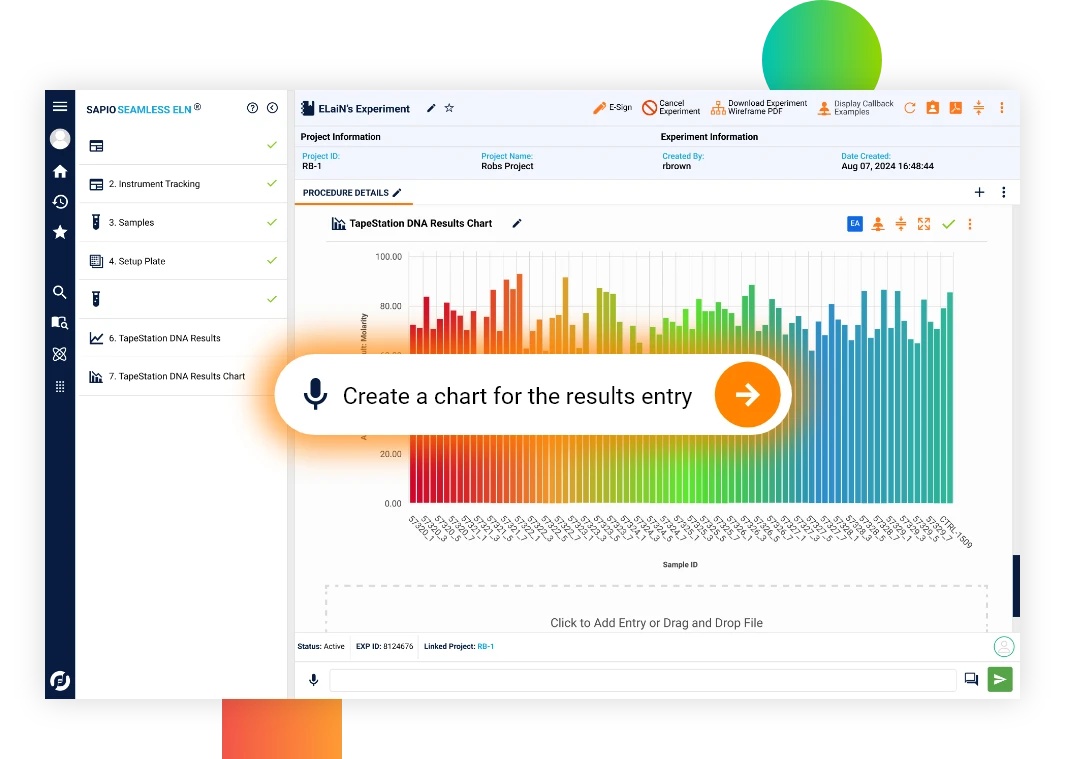The width and height of the screenshot is (1065, 759).
Task: Download Experiment Wireframe PDF
Action: (759, 108)
